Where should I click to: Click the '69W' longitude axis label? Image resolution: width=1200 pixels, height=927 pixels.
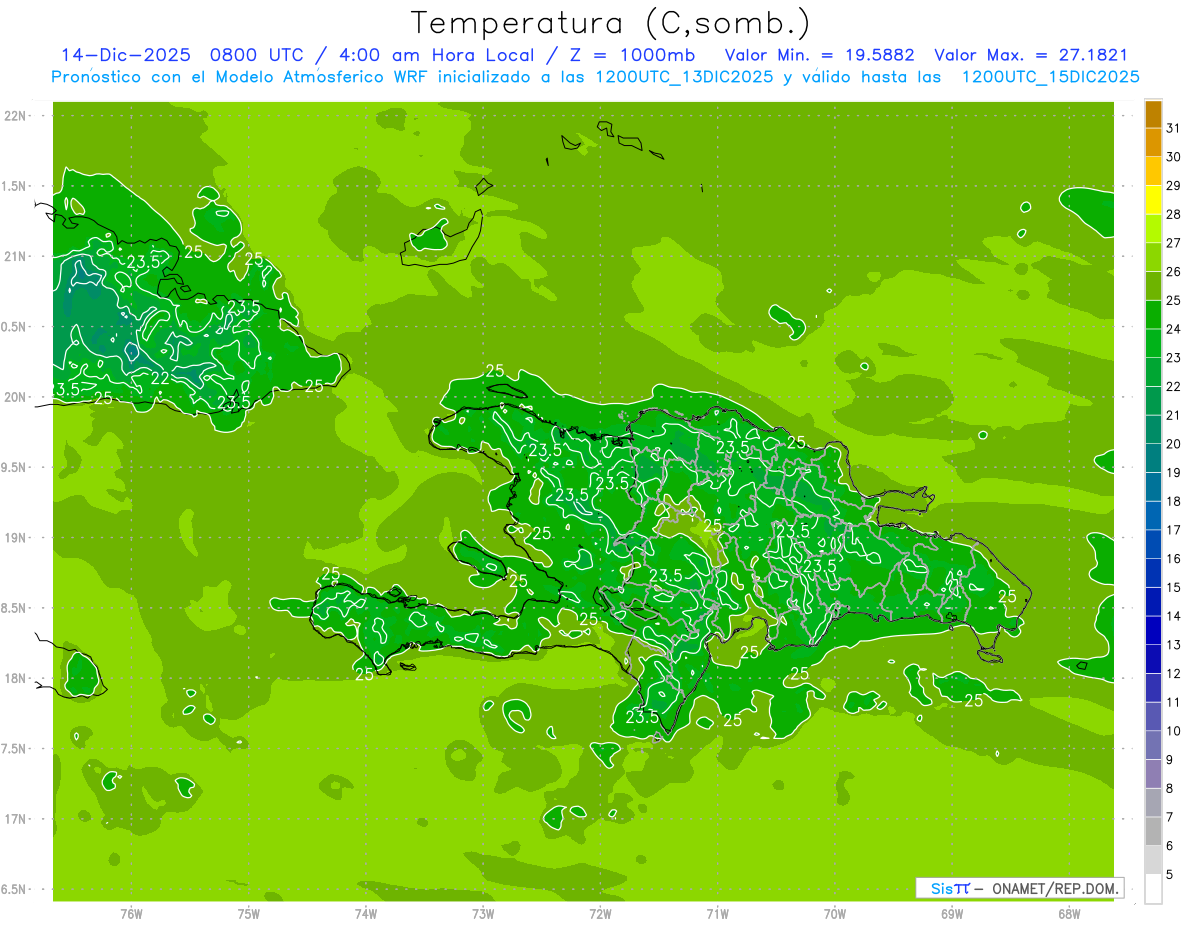click(x=952, y=914)
